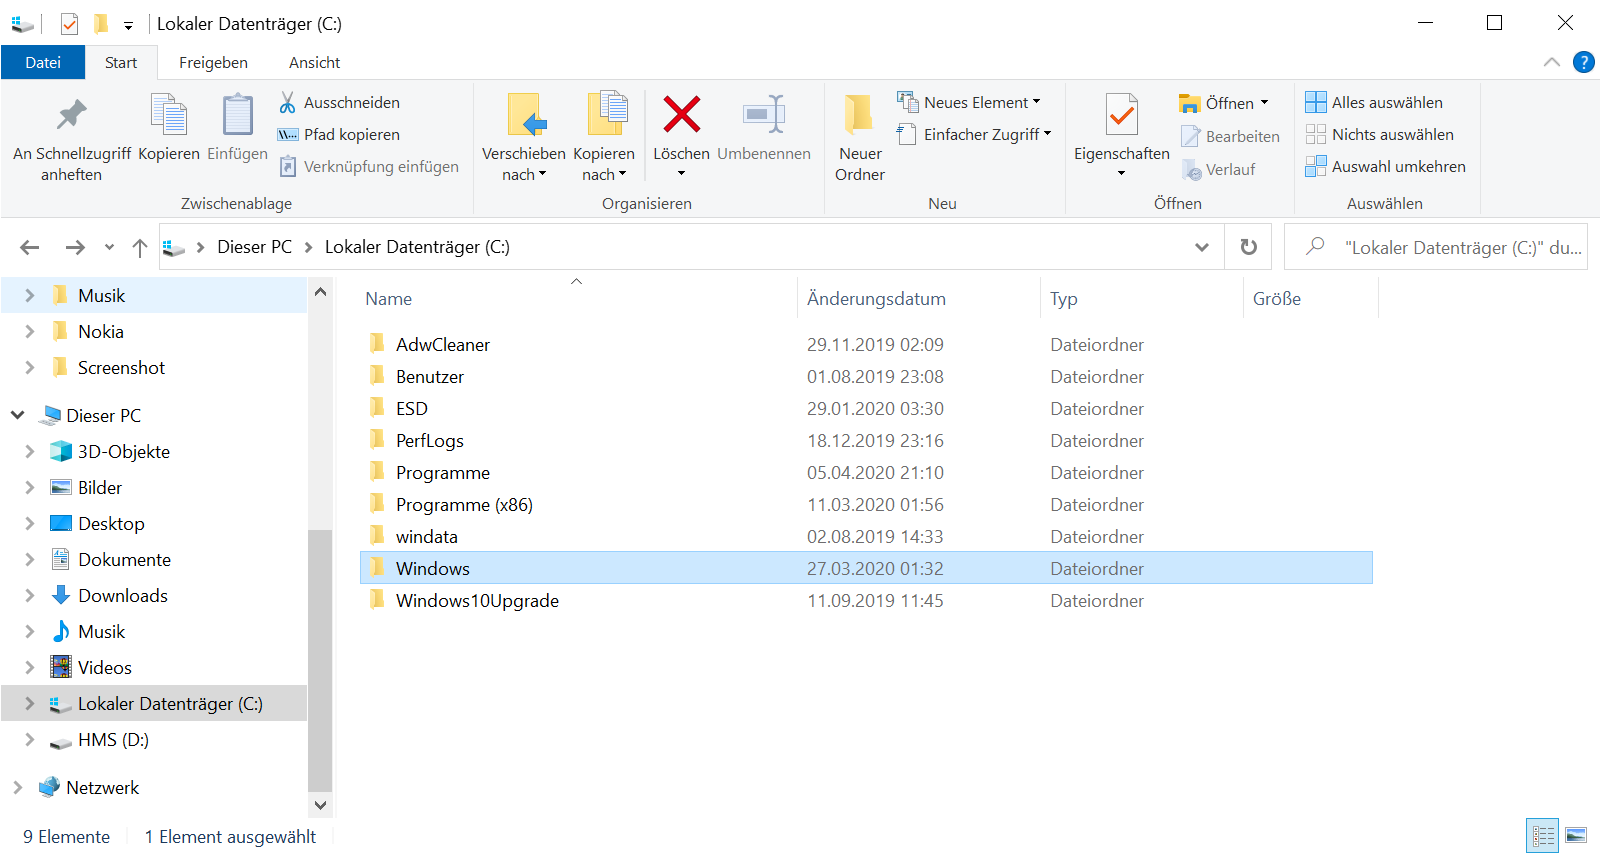The image size is (1601, 854).
Task: Select Dokumente in the navigation pane
Action: (124, 559)
